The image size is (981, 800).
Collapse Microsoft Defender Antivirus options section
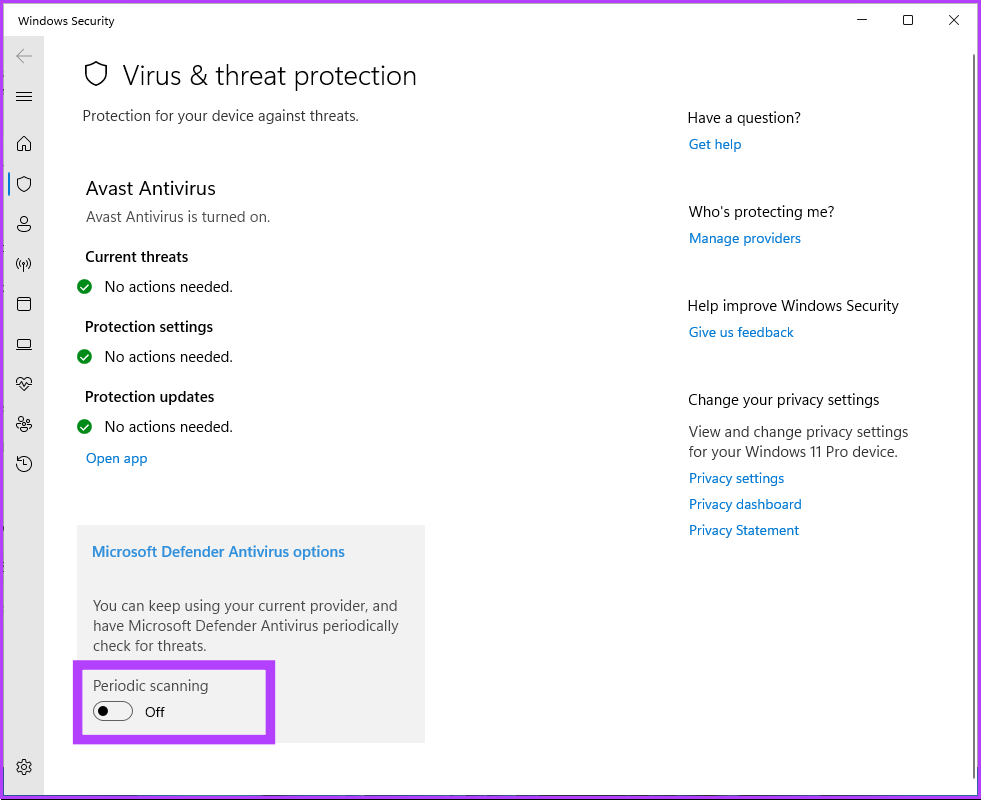pos(218,552)
